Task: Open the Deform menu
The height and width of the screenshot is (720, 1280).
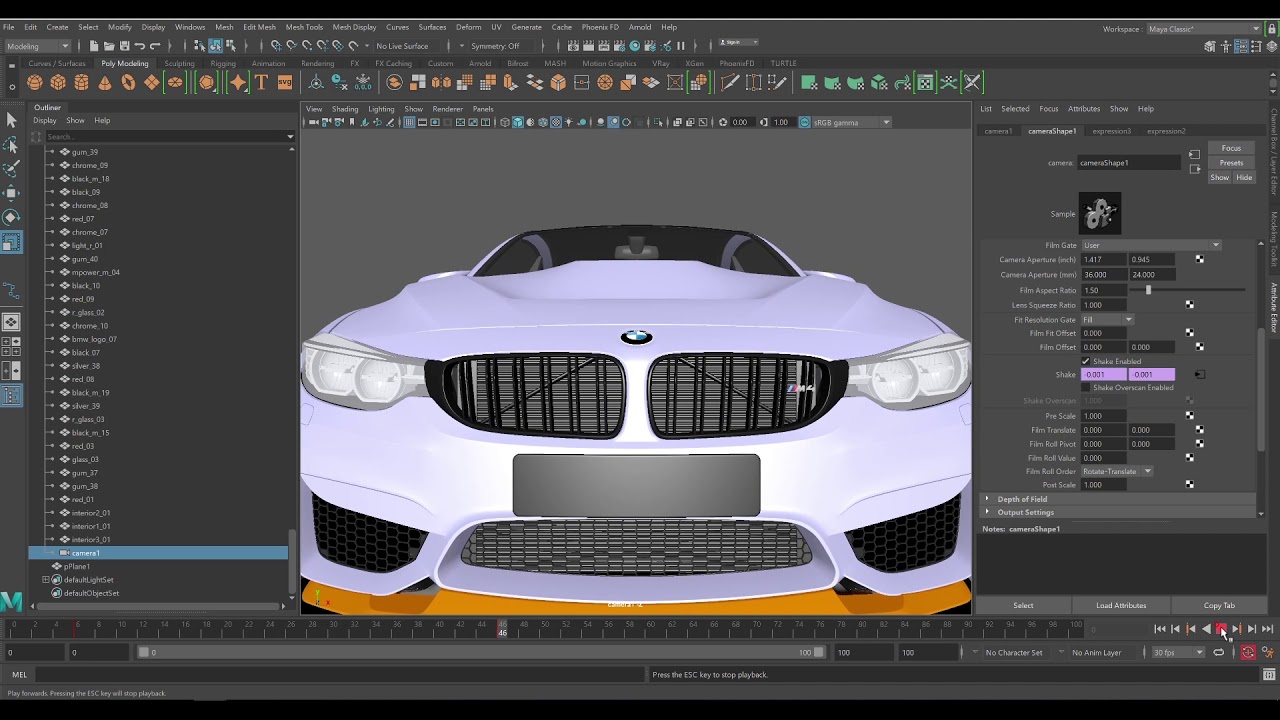Action: [x=468, y=27]
